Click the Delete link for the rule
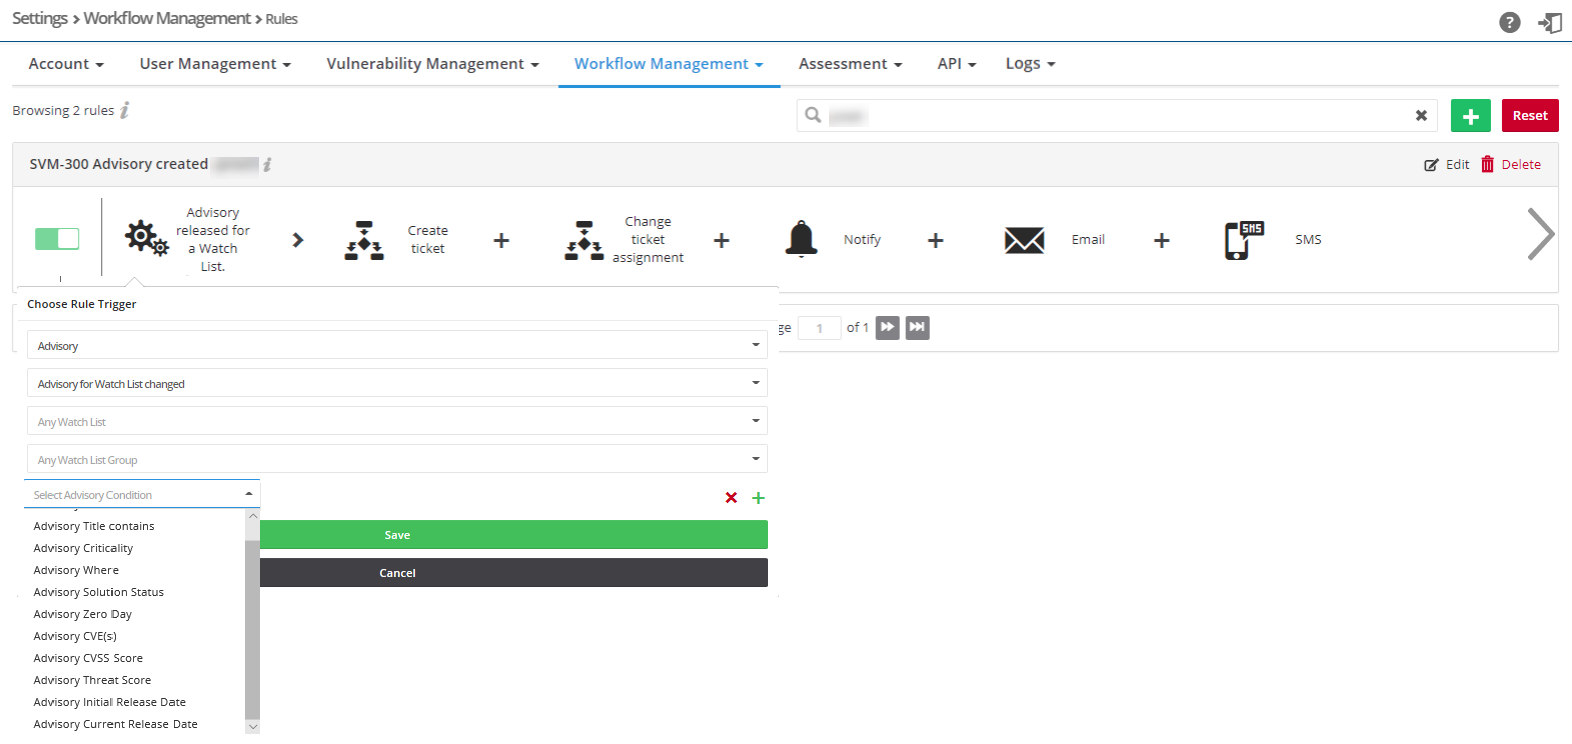1572x744 pixels. point(1521,165)
